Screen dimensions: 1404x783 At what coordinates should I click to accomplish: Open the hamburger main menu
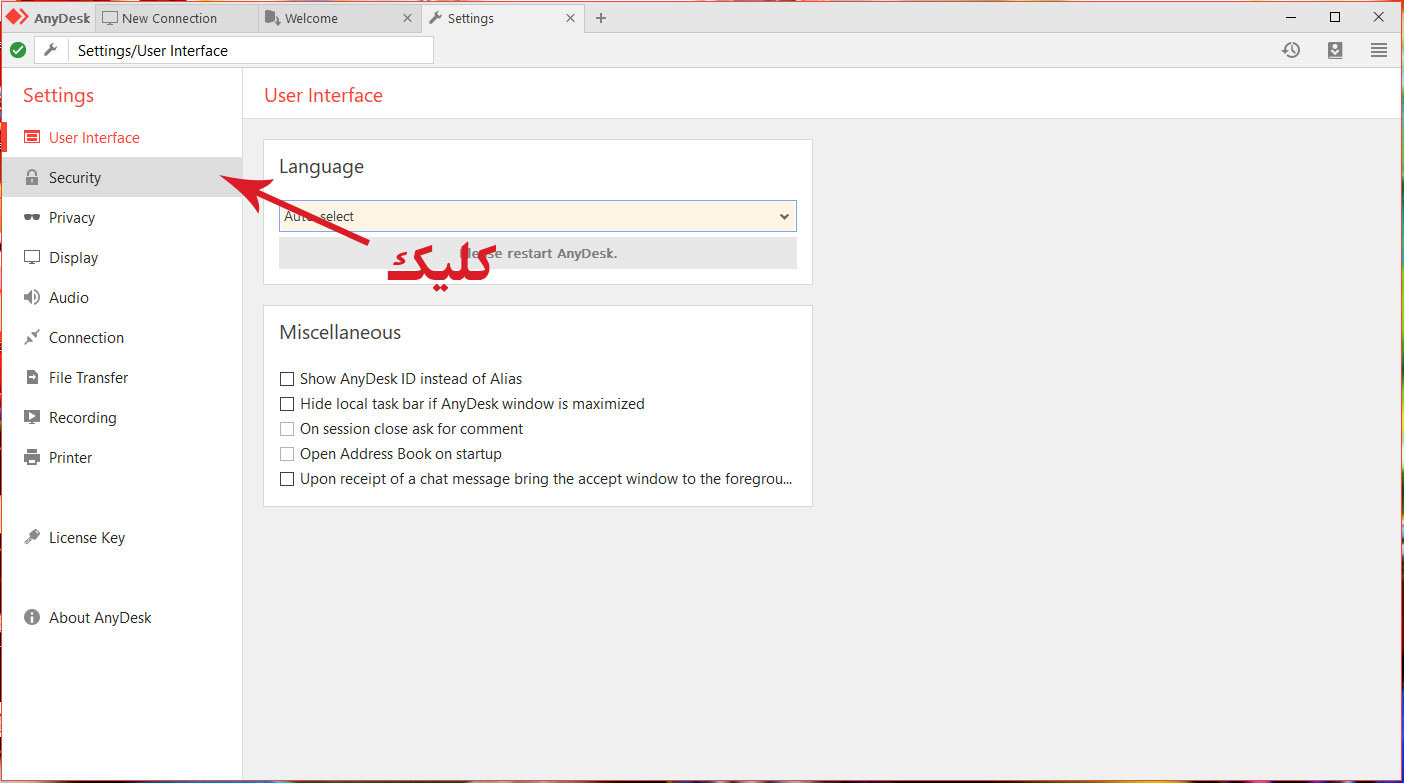point(1379,50)
